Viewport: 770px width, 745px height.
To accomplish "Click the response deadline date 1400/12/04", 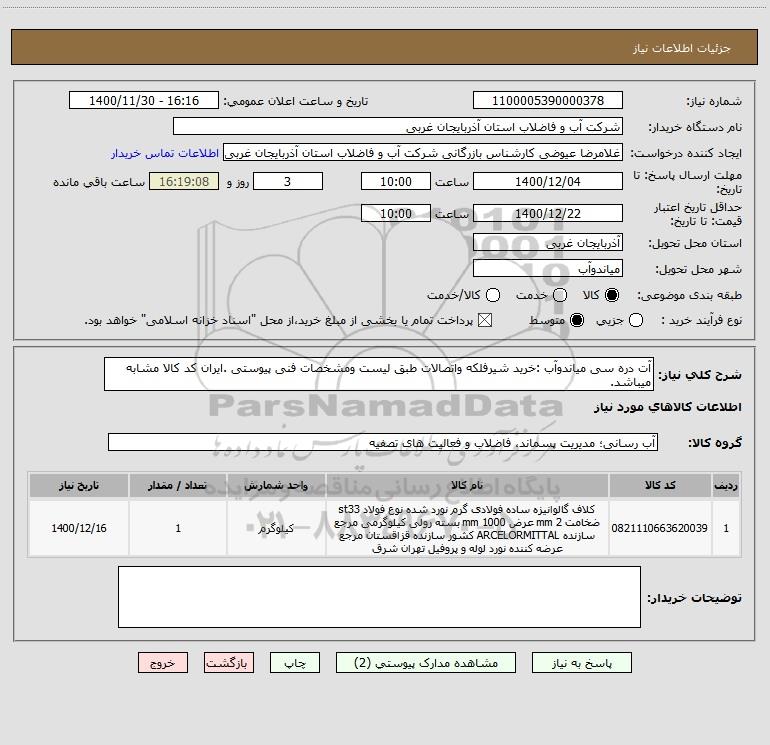I will click(x=548, y=181).
